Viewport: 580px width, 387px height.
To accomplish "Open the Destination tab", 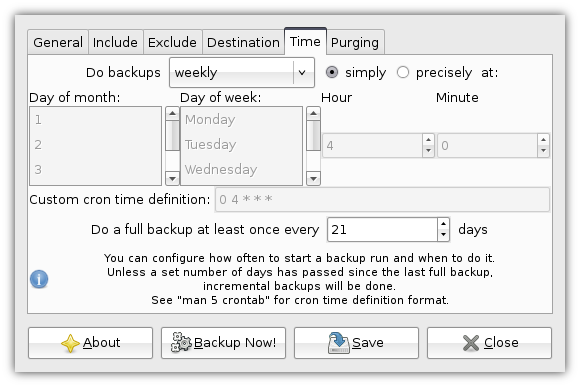I will tap(243, 43).
